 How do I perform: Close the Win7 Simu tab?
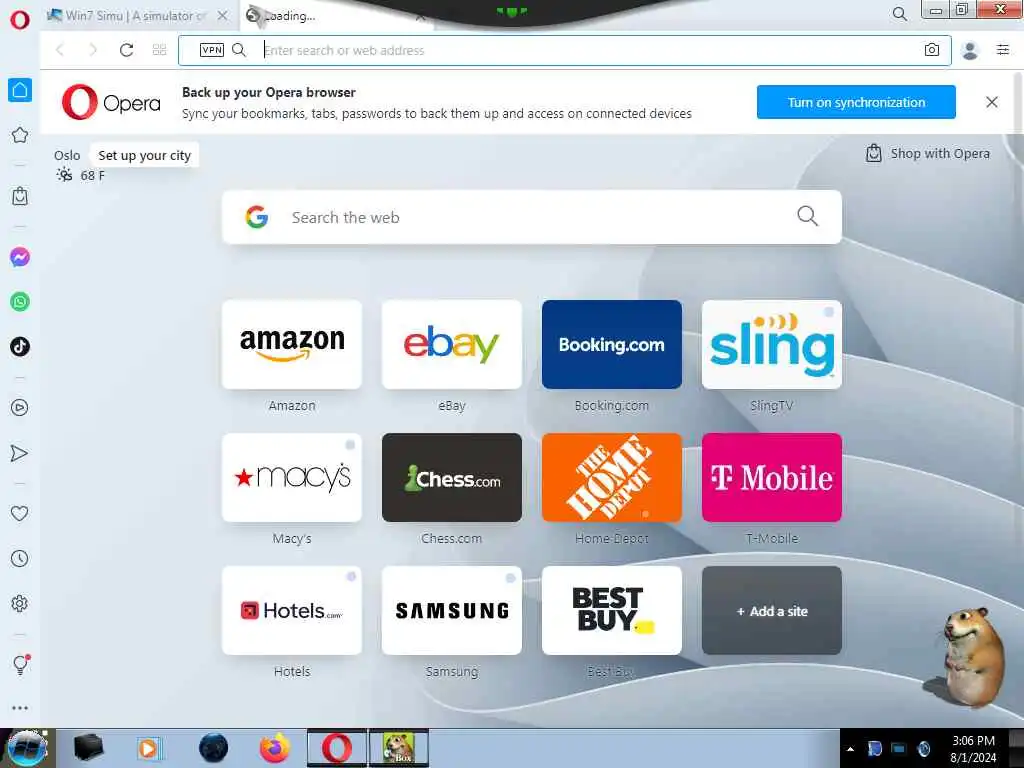(x=223, y=15)
